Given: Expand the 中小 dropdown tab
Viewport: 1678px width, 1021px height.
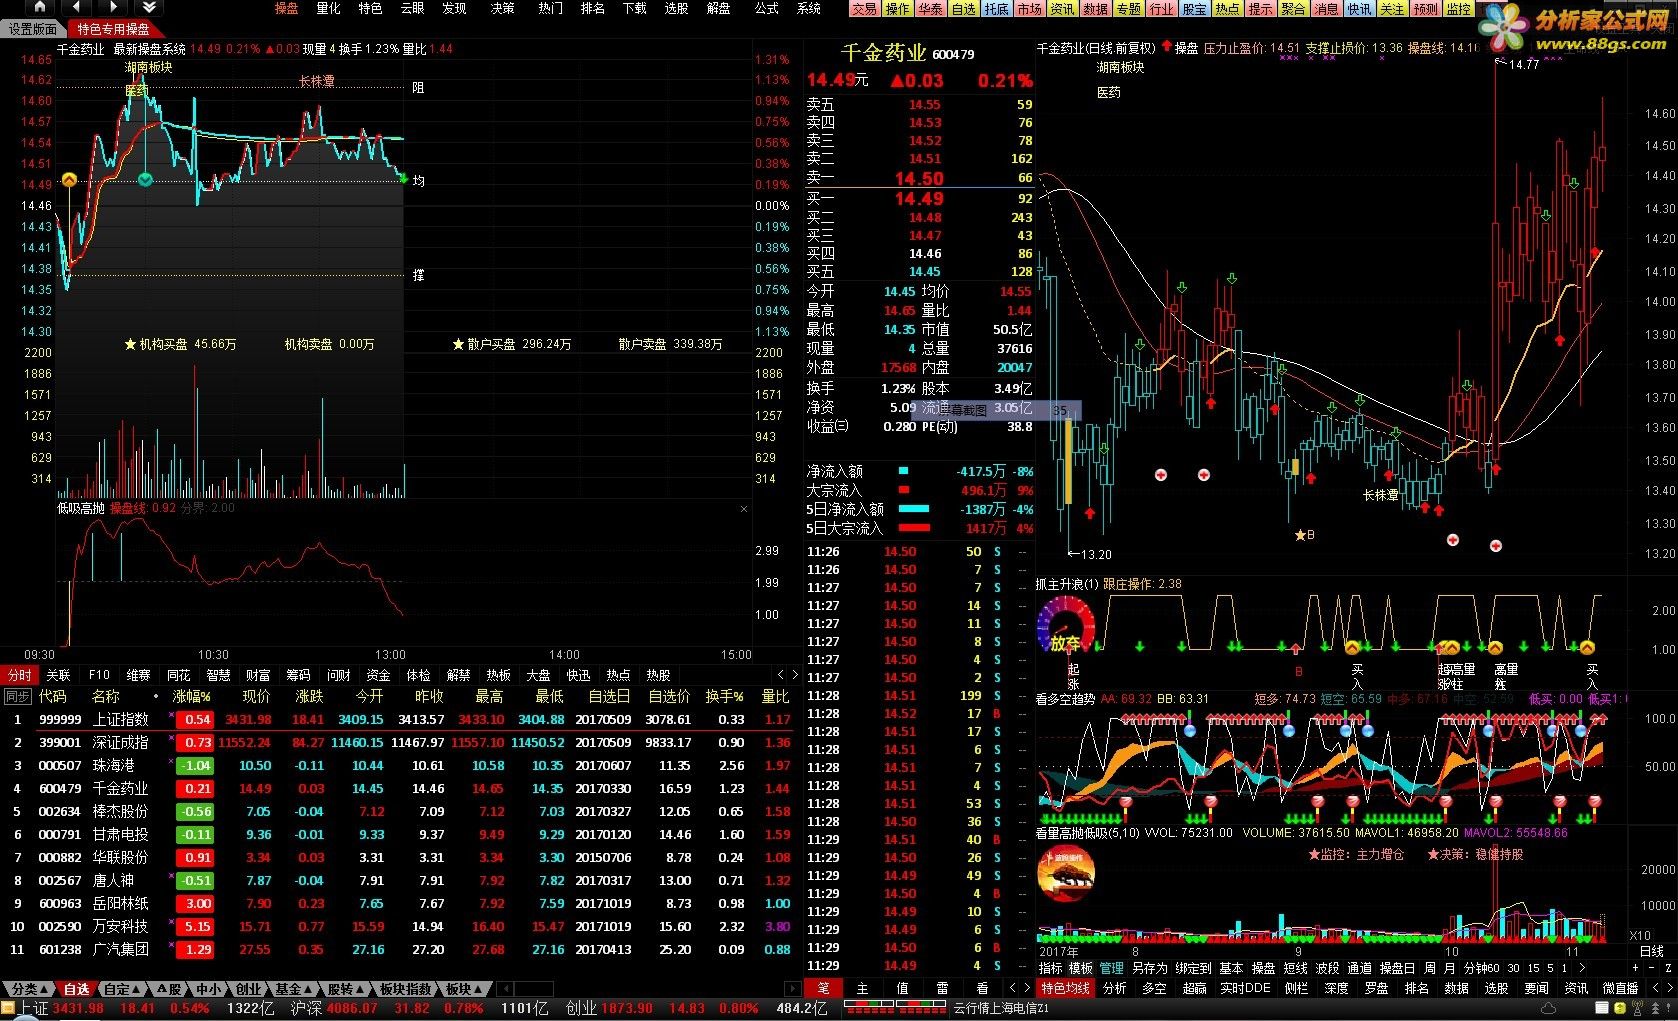Looking at the screenshot, I should [x=210, y=989].
